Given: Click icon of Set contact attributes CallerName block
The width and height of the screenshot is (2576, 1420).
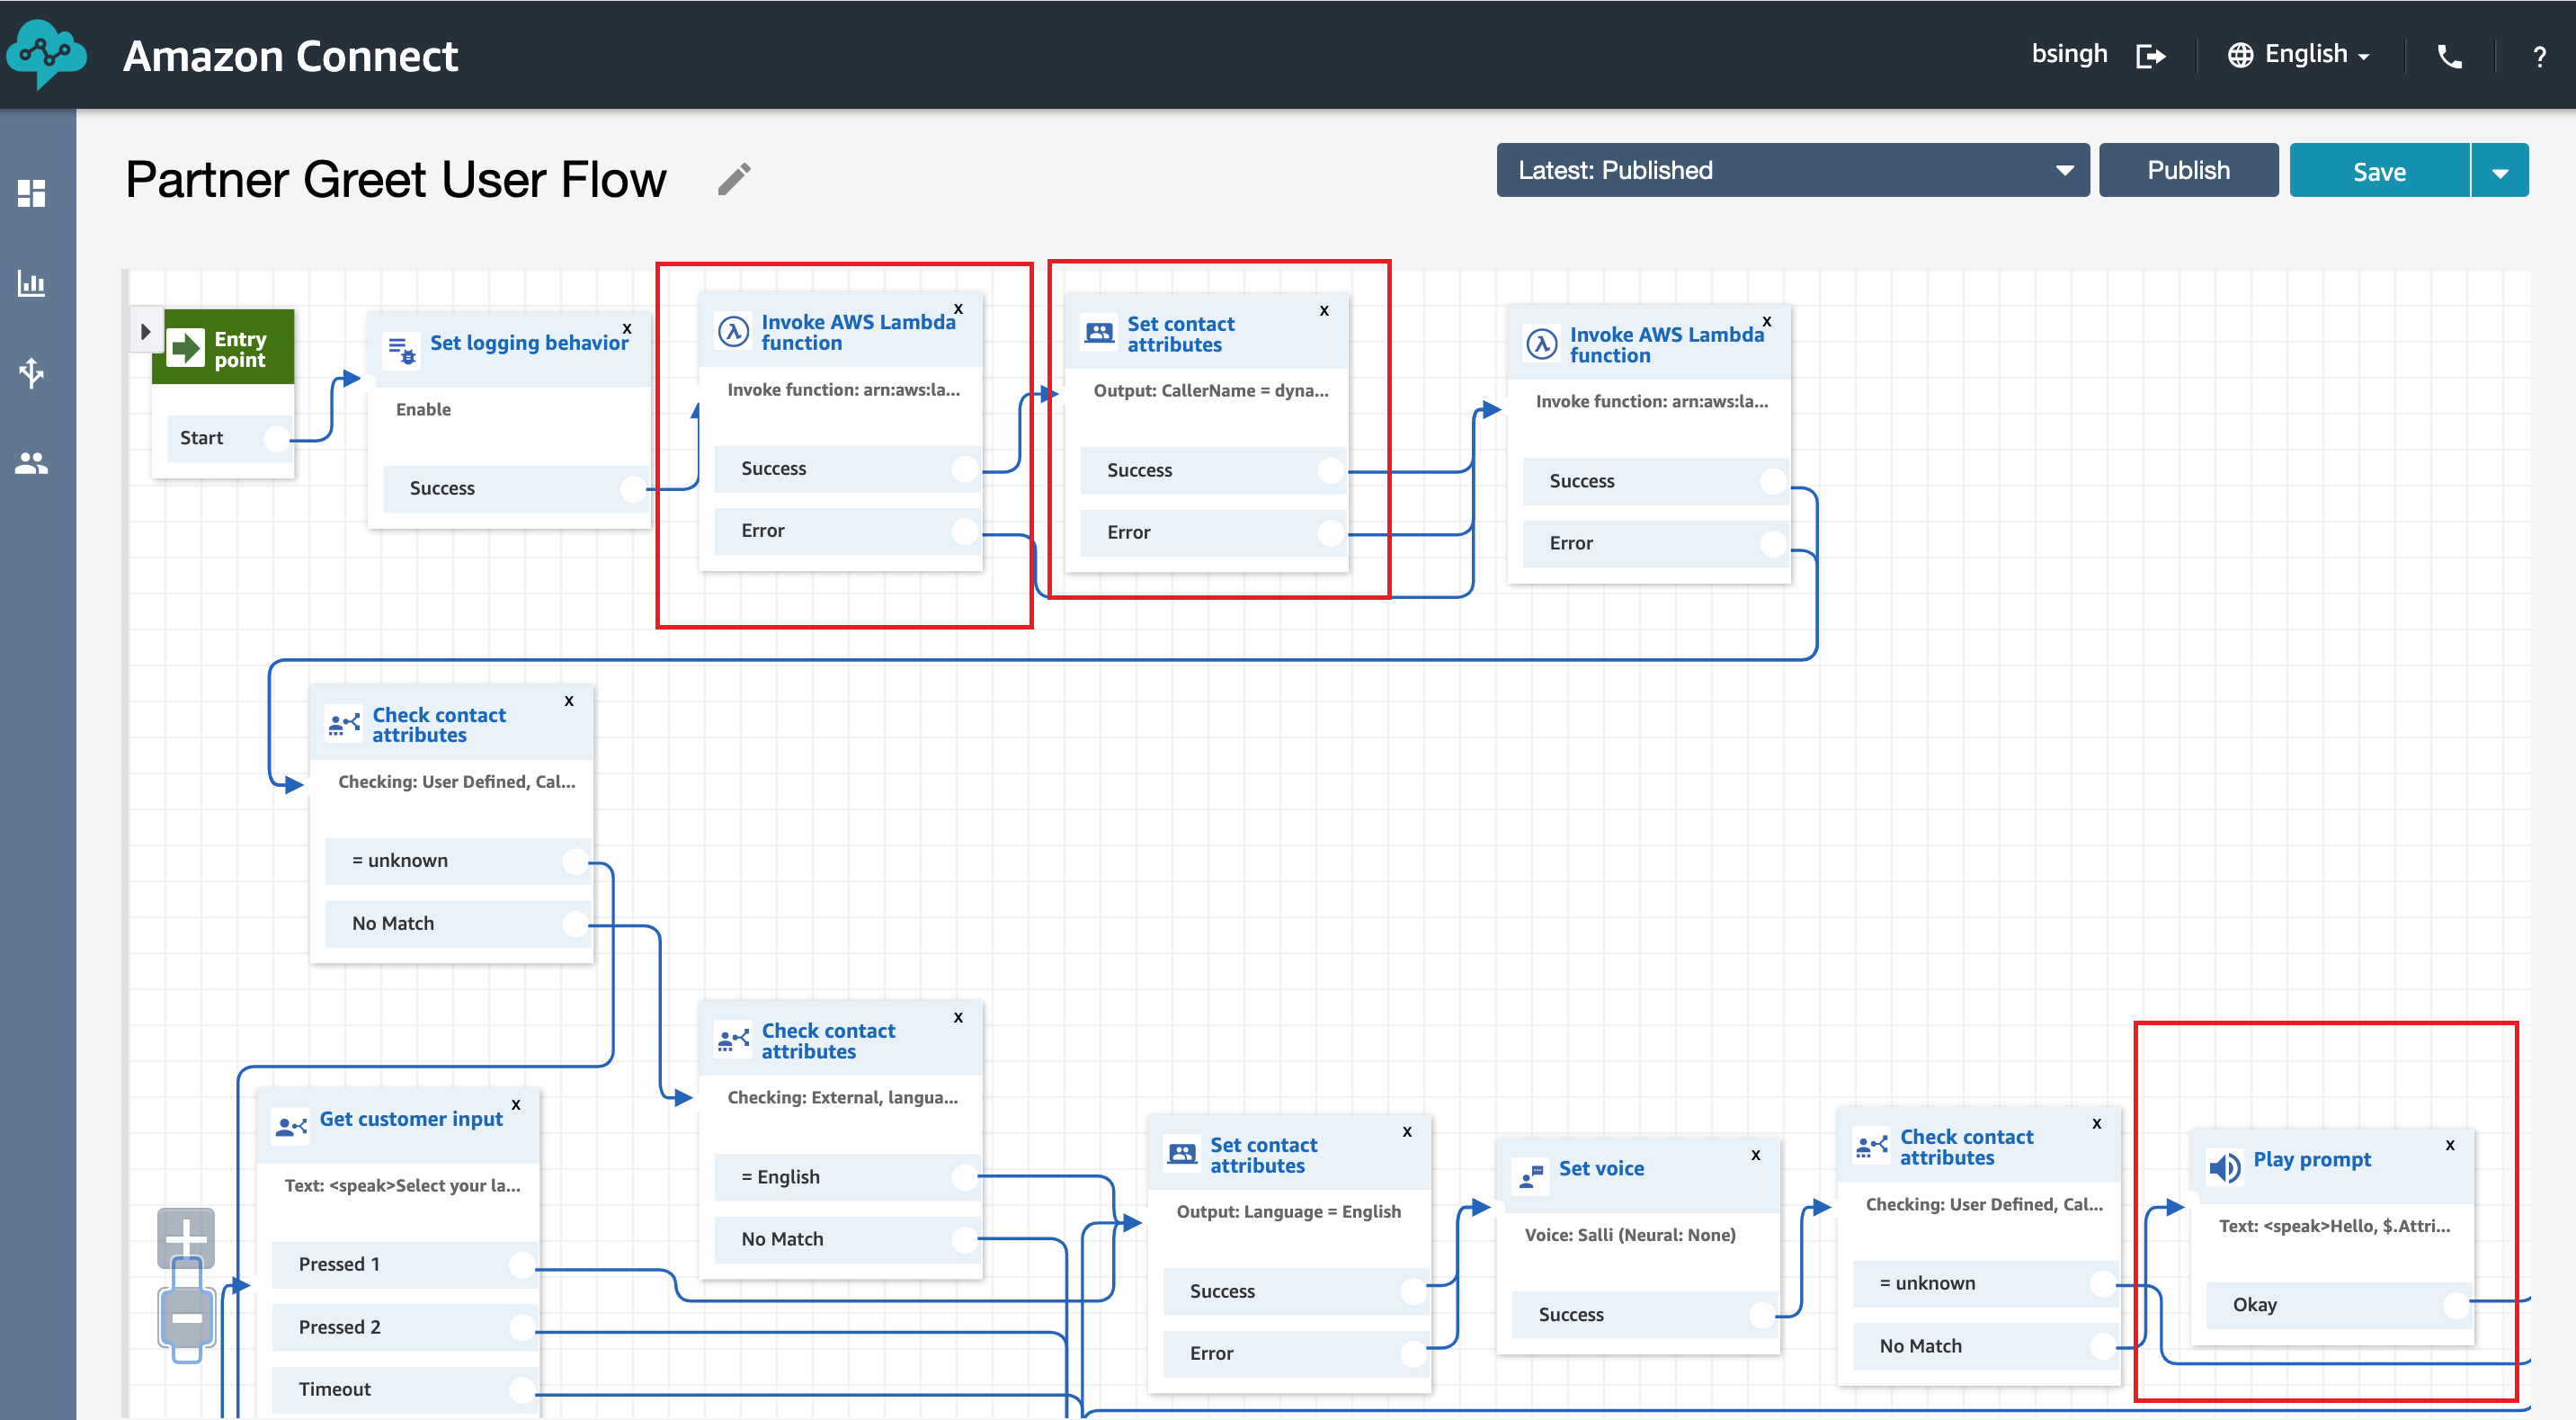Looking at the screenshot, I should click(x=1099, y=332).
